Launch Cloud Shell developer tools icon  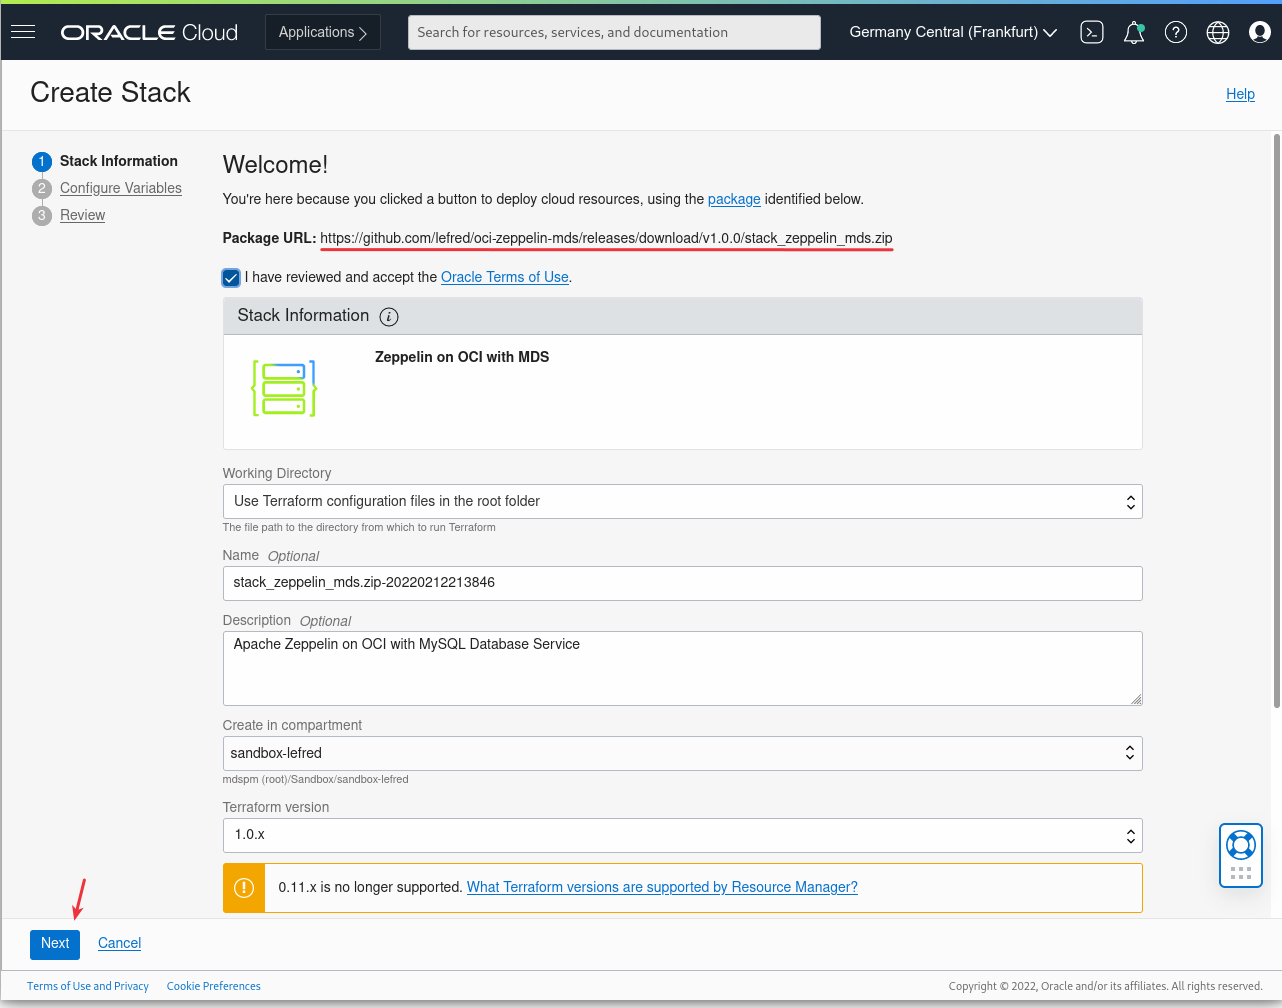1092,32
